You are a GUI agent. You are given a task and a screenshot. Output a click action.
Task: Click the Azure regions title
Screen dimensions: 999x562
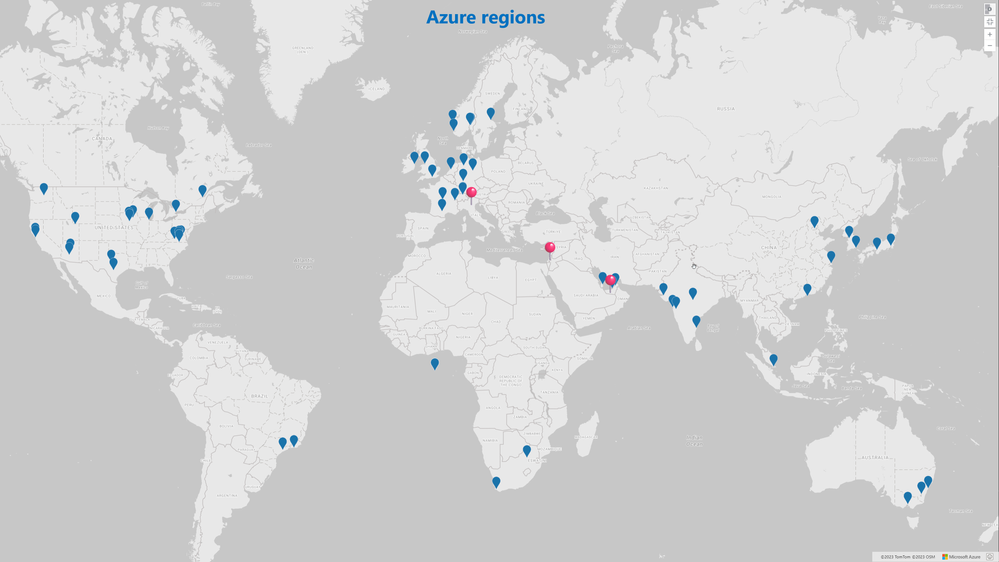[485, 17]
